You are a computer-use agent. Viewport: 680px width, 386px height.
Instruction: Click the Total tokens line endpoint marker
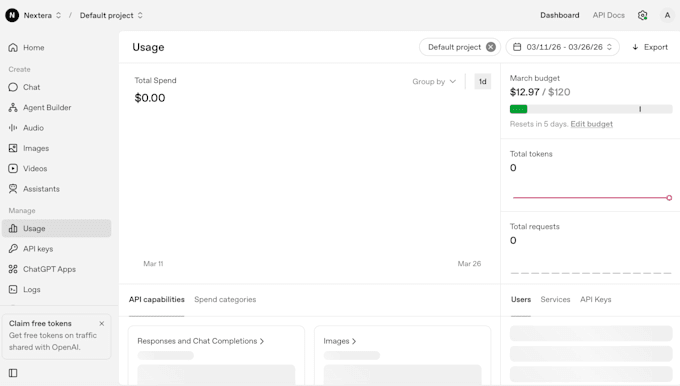[x=669, y=198]
